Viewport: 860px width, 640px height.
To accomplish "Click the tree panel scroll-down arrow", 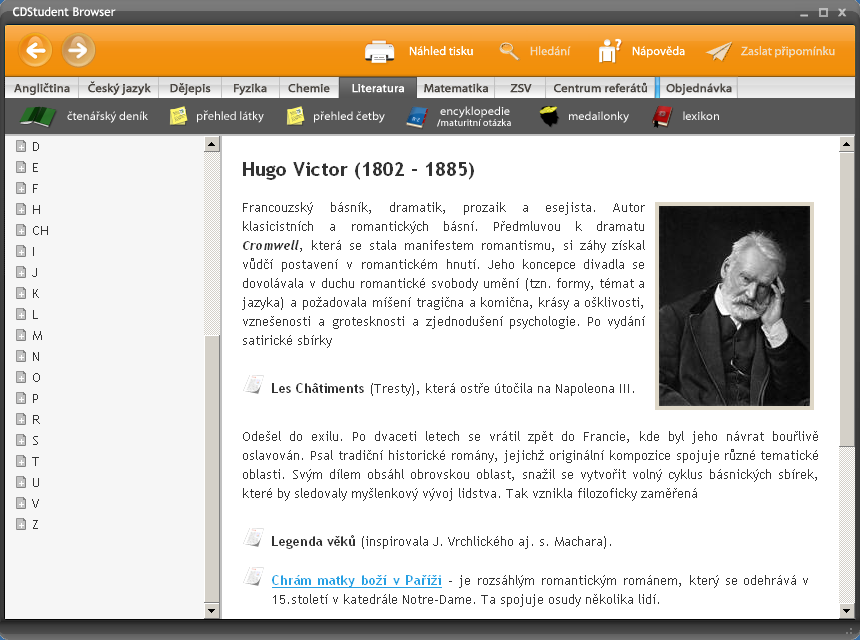I will point(212,610).
